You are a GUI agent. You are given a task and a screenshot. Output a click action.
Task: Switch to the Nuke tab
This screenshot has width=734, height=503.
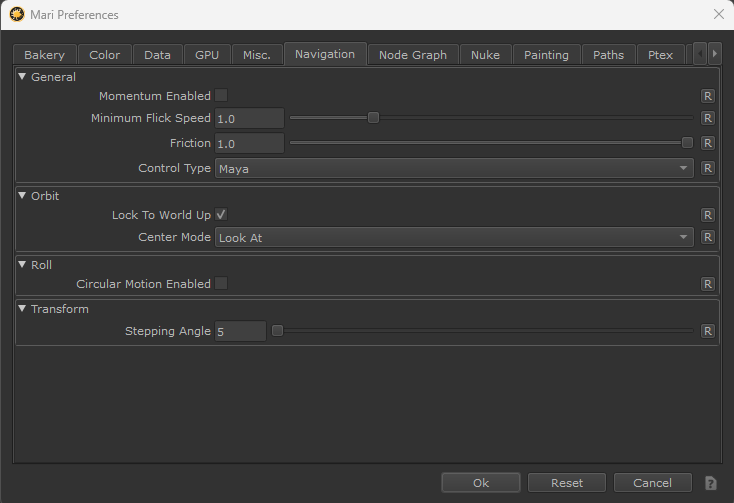point(485,55)
